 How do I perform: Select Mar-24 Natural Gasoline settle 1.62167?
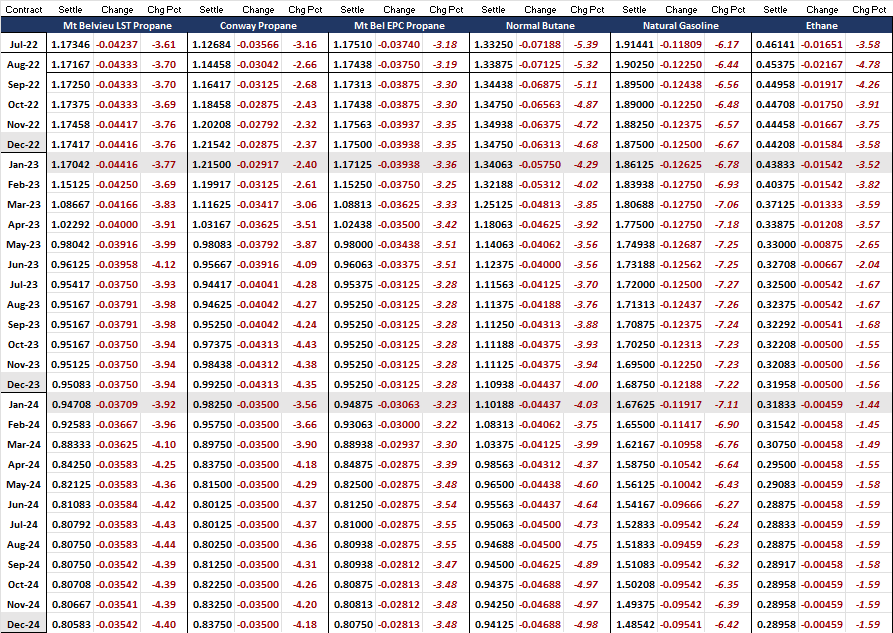point(634,444)
